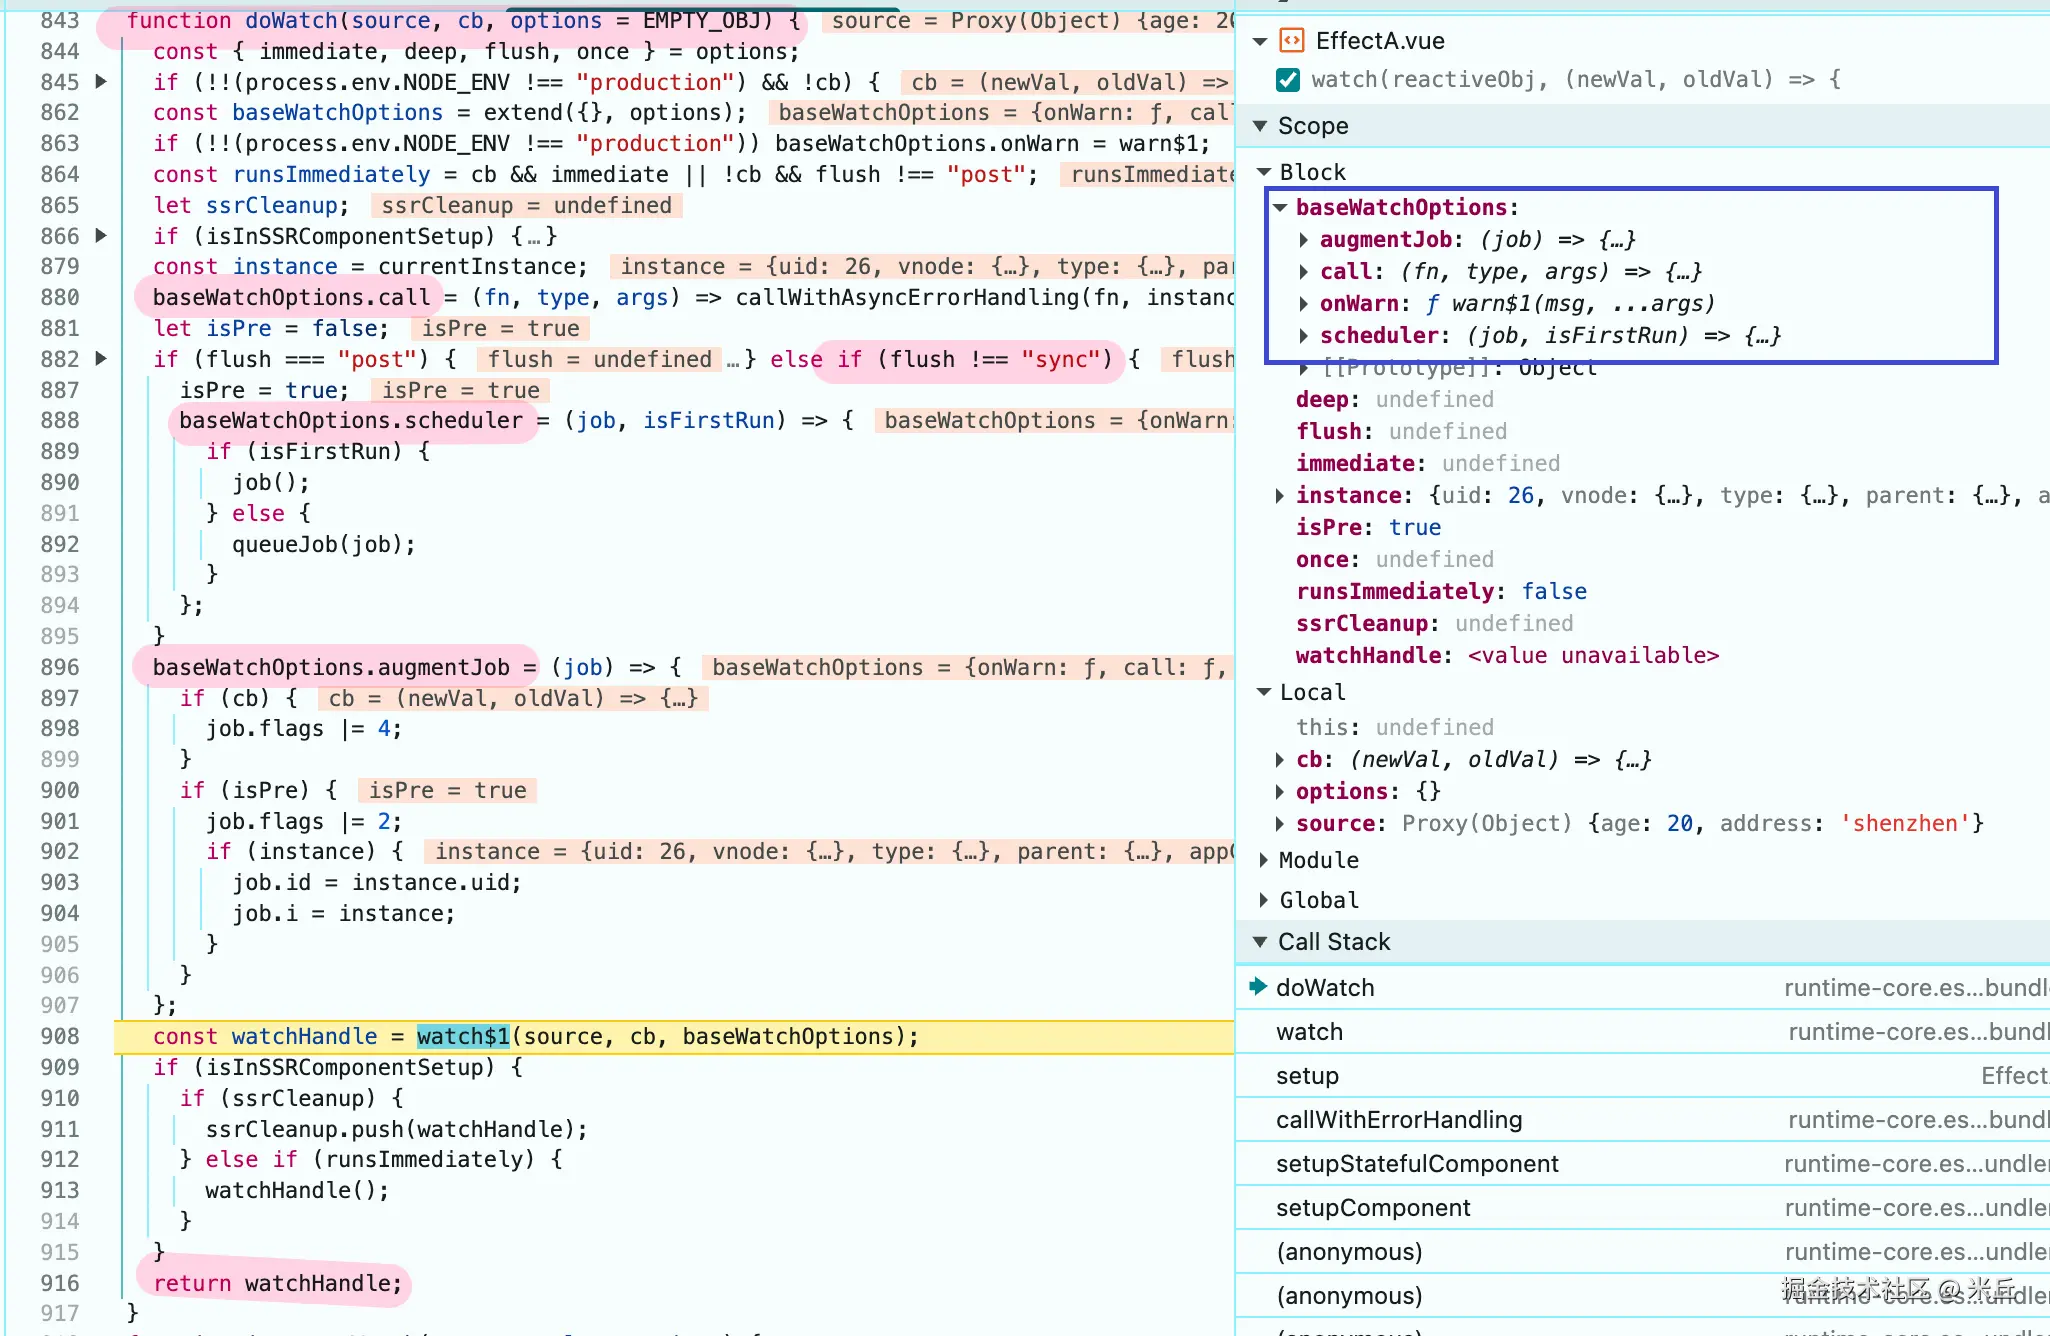The image size is (2050, 1336).
Task: Collapse the Scope section
Action: 1260,126
